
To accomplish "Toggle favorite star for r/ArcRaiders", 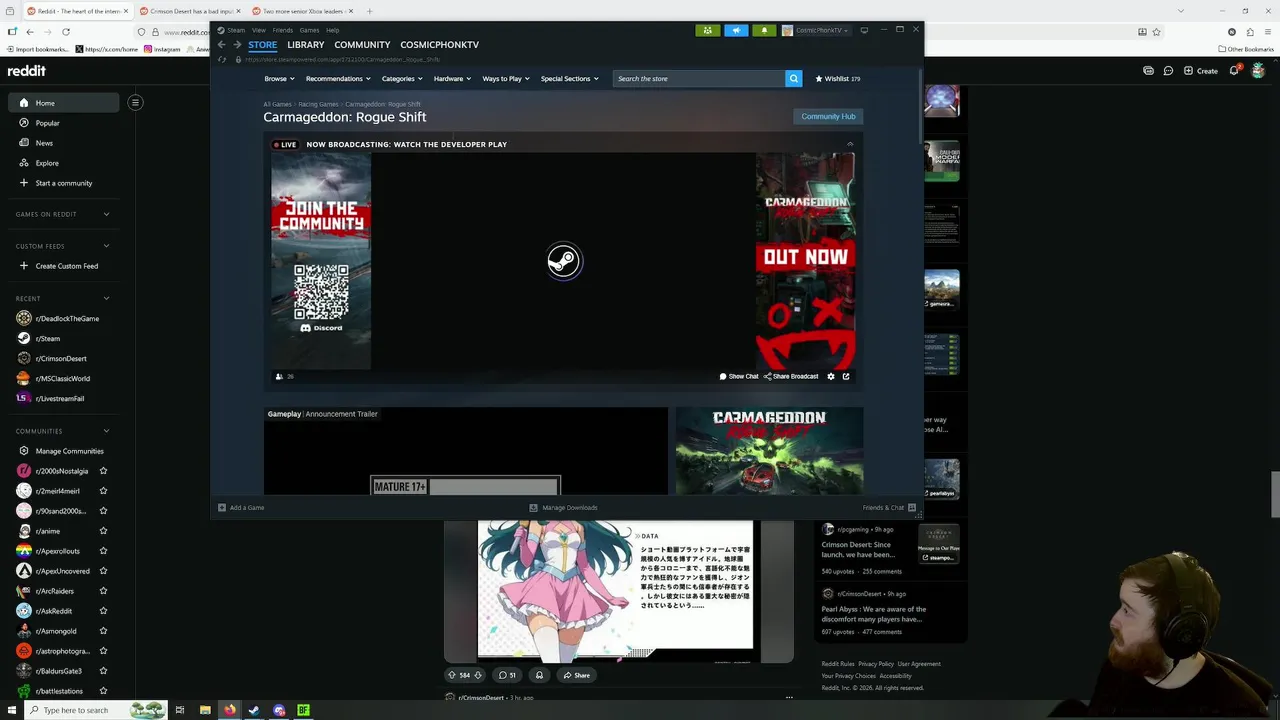I will [103, 591].
